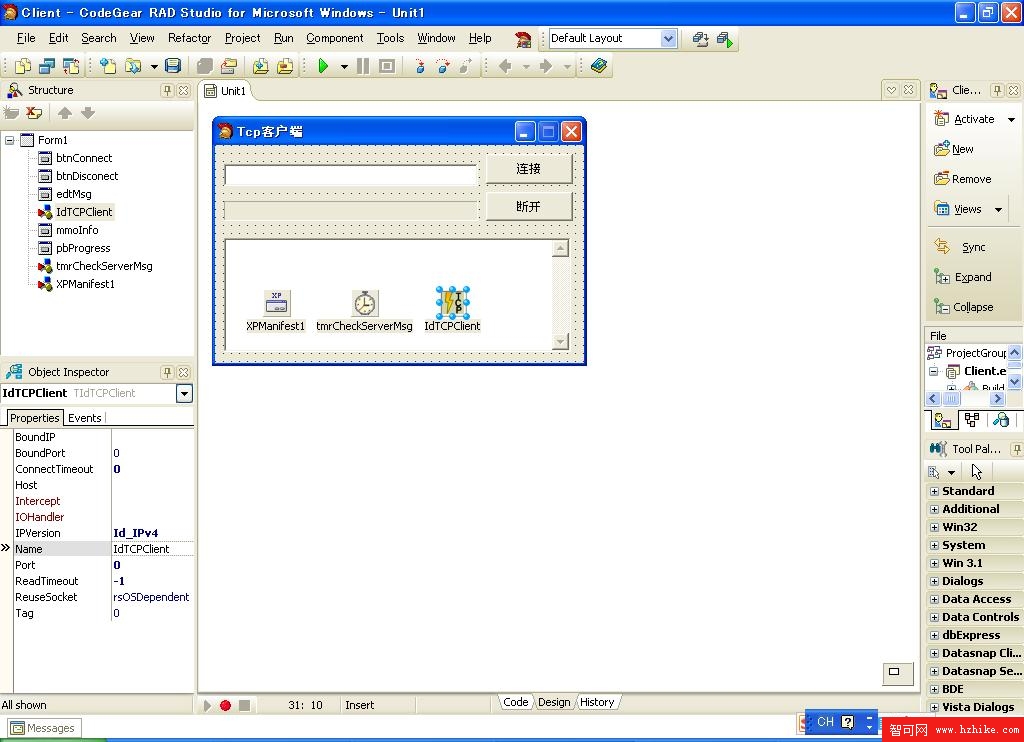The width and height of the screenshot is (1024, 742).
Task: Expand the Win32 palette category
Action: tap(934, 527)
